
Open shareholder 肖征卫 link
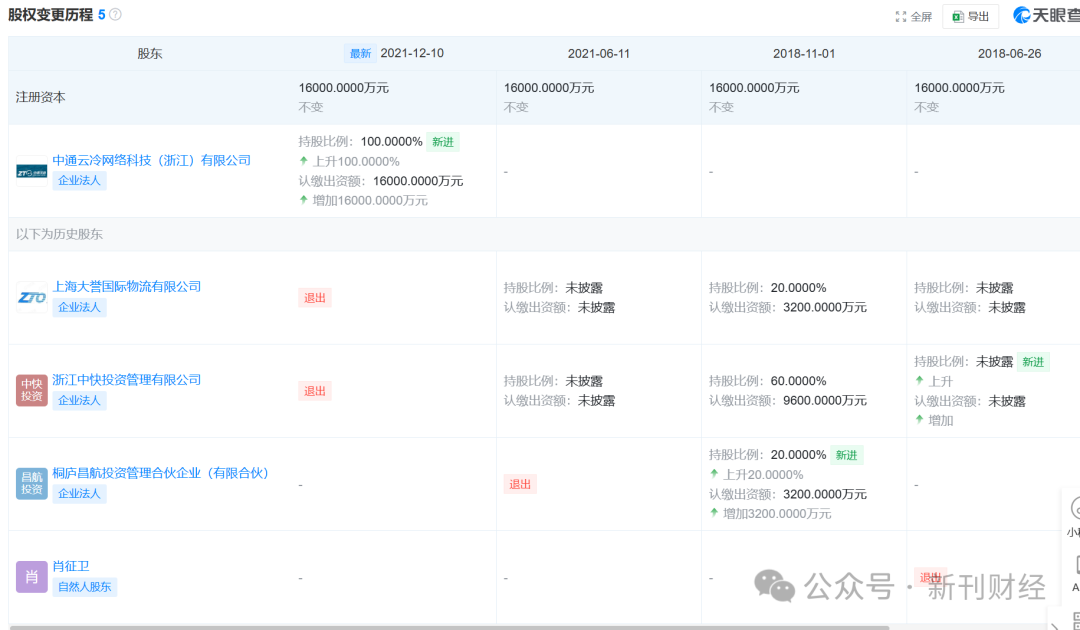(x=71, y=566)
